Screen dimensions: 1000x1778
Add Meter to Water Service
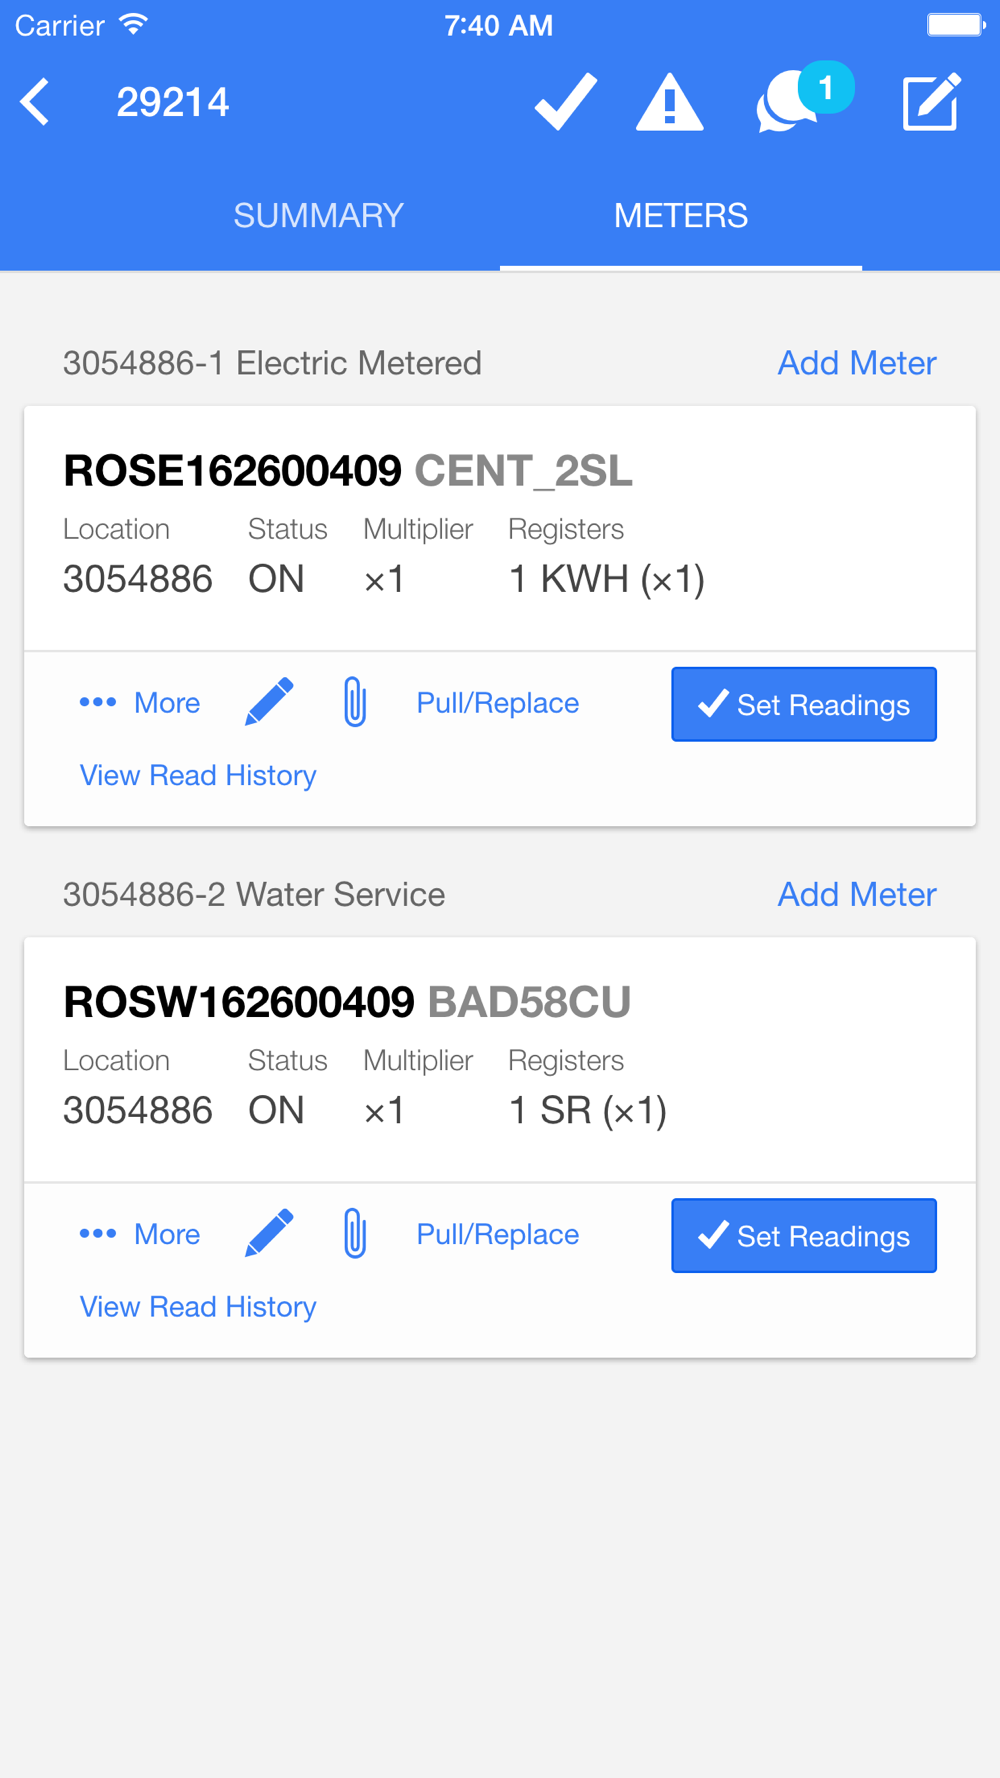pyautogui.click(x=857, y=894)
